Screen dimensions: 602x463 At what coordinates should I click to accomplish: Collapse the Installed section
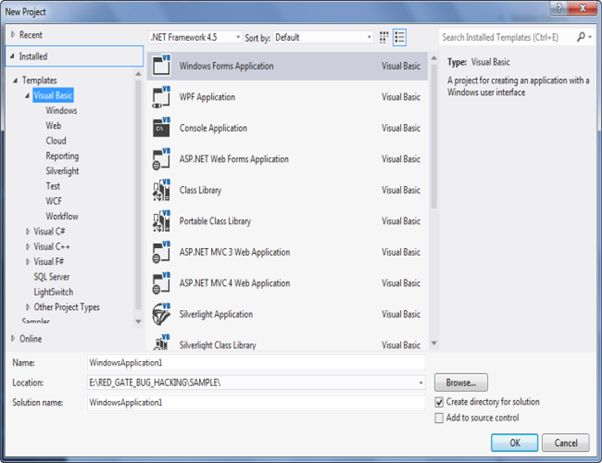pyautogui.click(x=12, y=56)
